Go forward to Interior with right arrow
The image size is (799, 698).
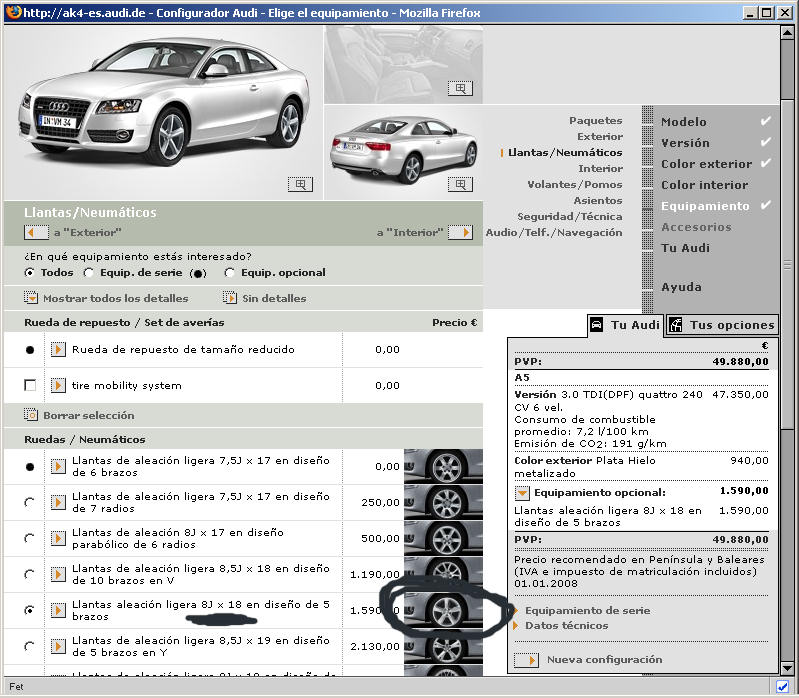pyautogui.click(x=460, y=232)
